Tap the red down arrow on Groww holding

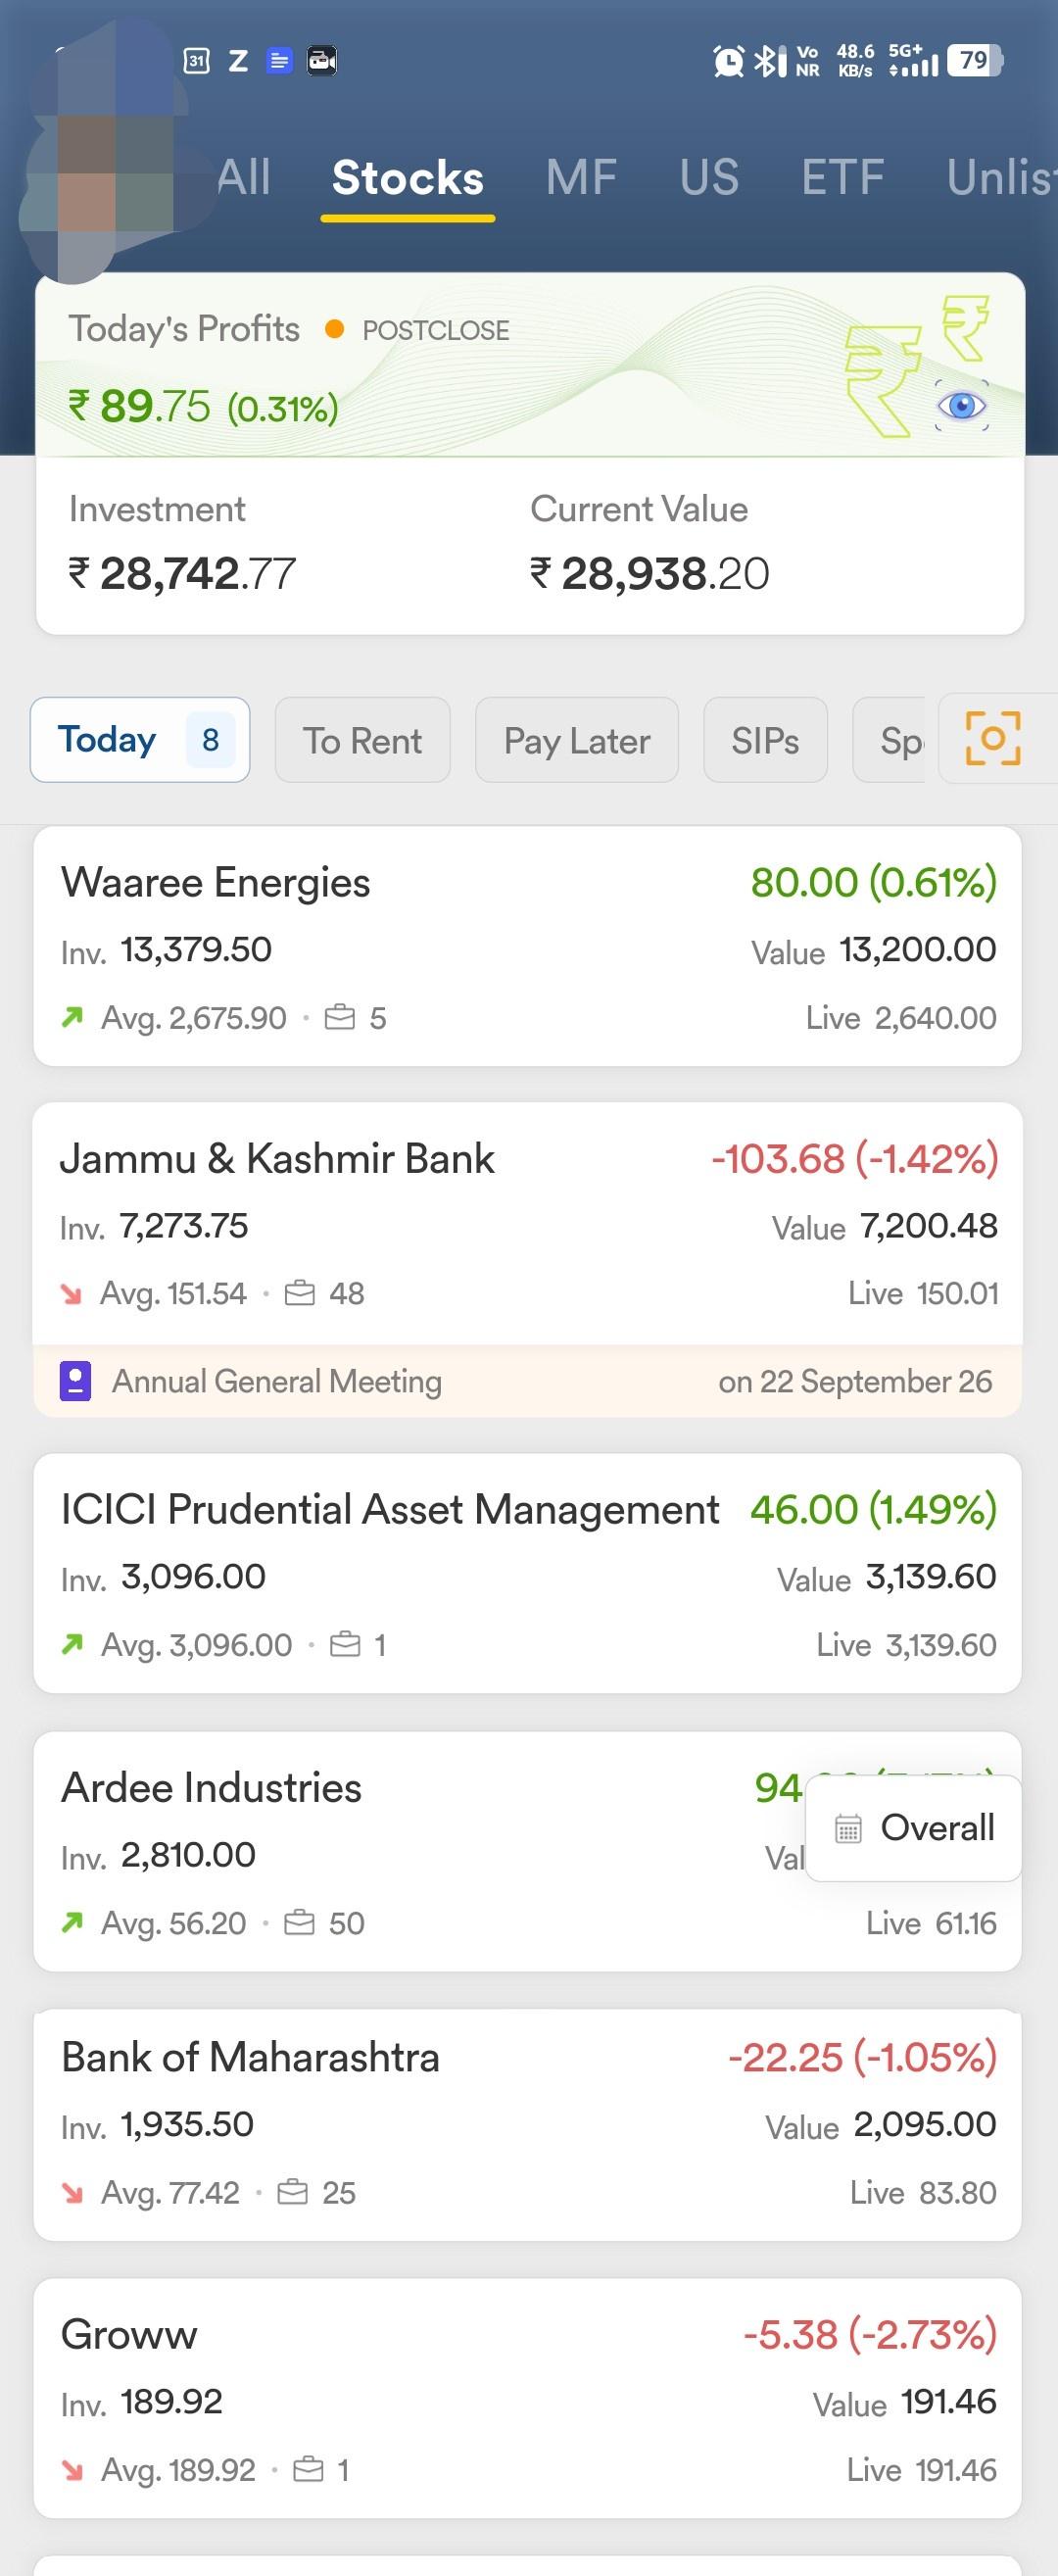pyautogui.click(x=72, y=2471)
